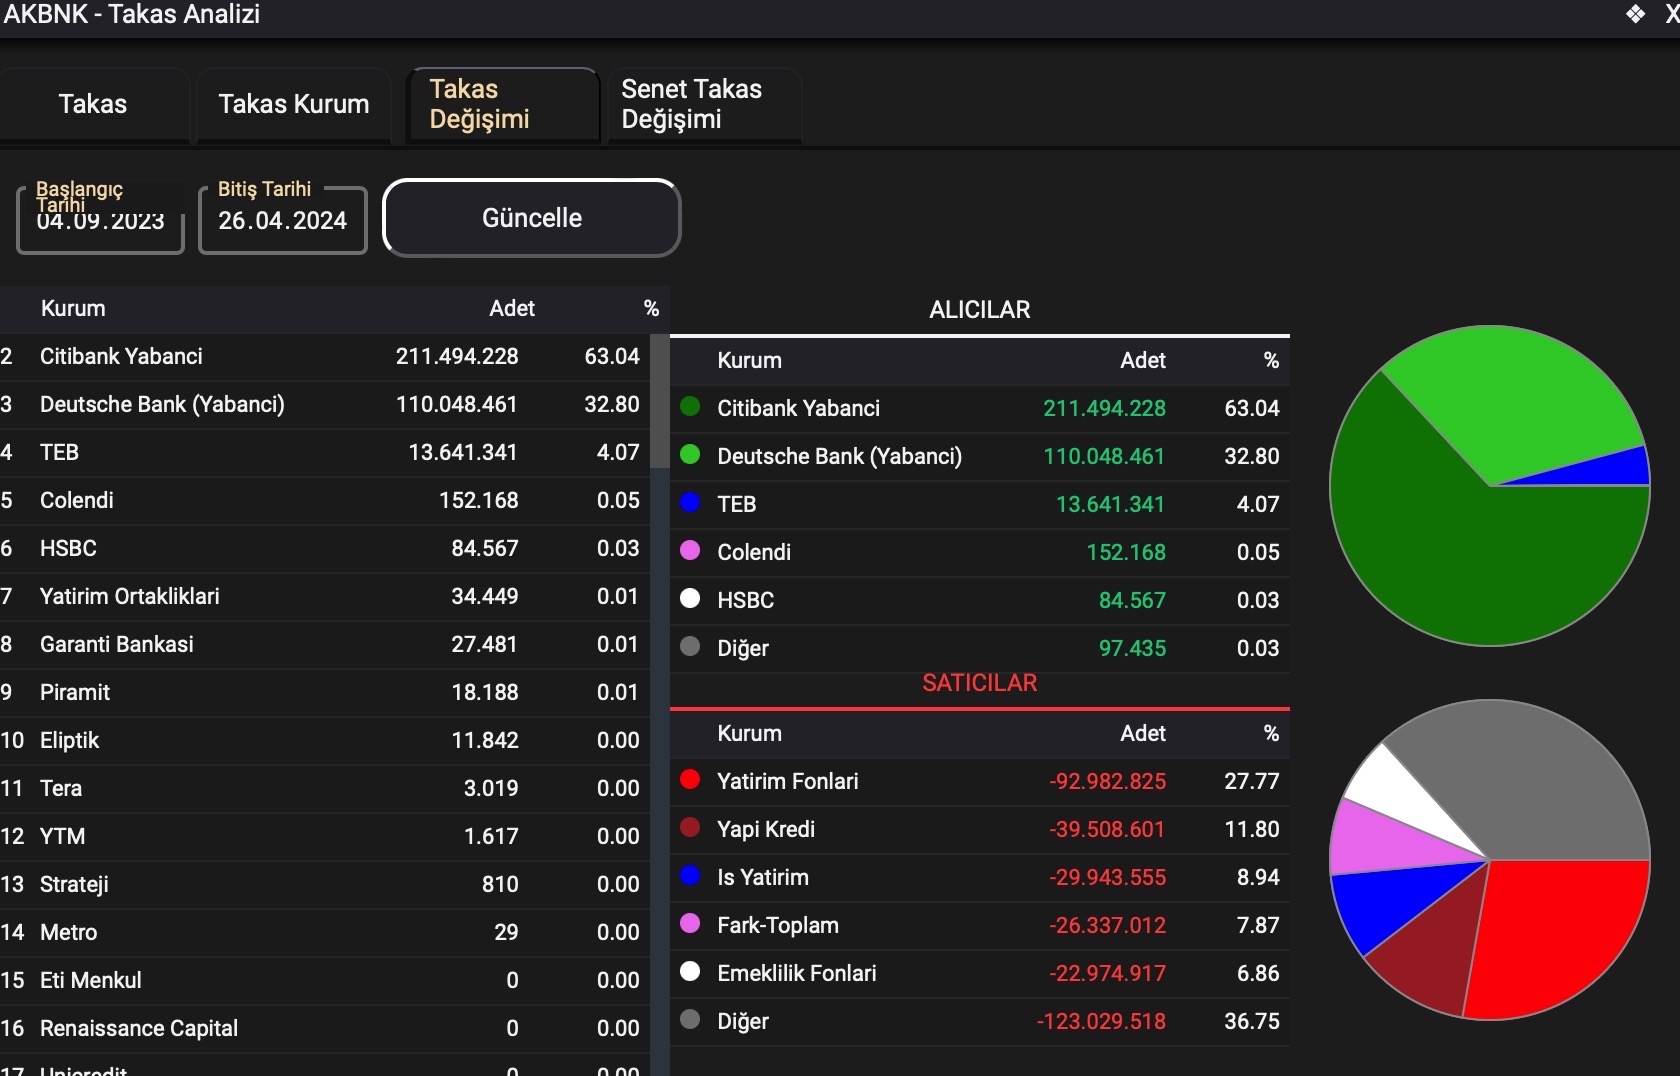Screen dimensions: 1680x1076
Task: Click red swatch beside Yatirim Fonlari
Action: coord(690,779)
